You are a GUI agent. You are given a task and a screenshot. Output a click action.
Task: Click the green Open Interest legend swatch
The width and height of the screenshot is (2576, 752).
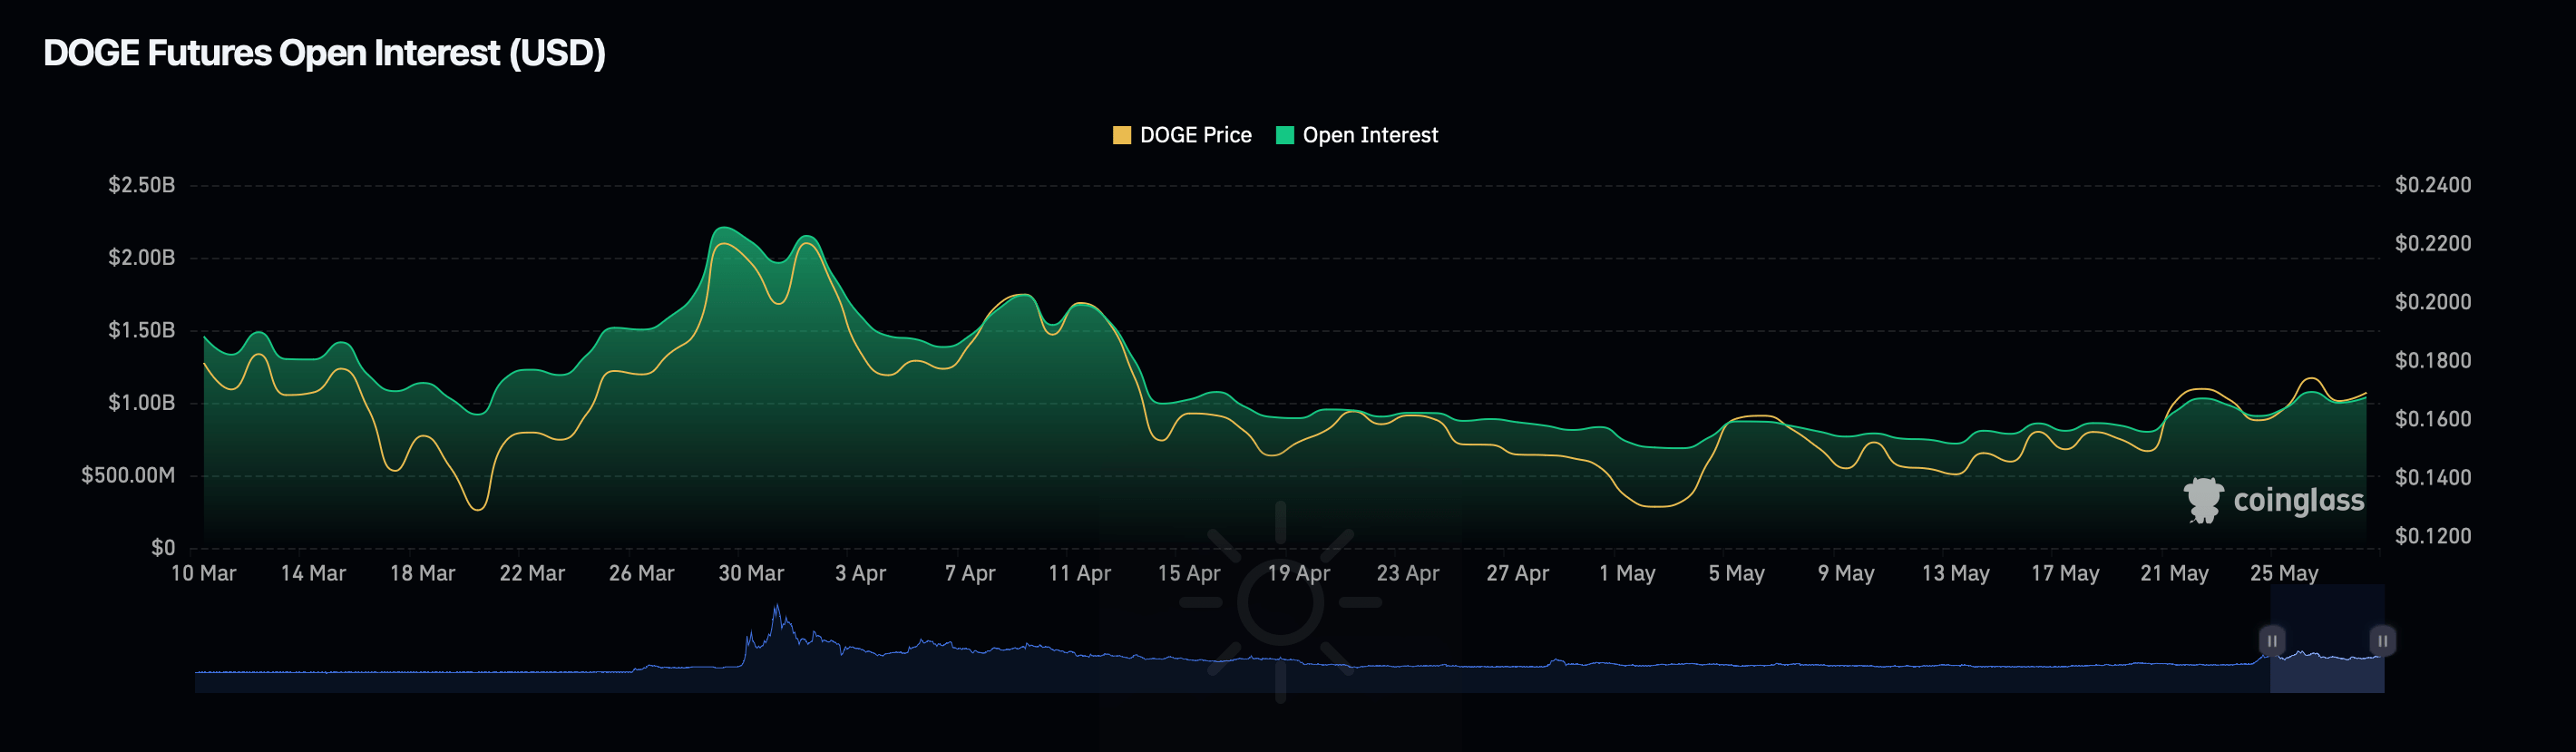tap(1285, 135)
